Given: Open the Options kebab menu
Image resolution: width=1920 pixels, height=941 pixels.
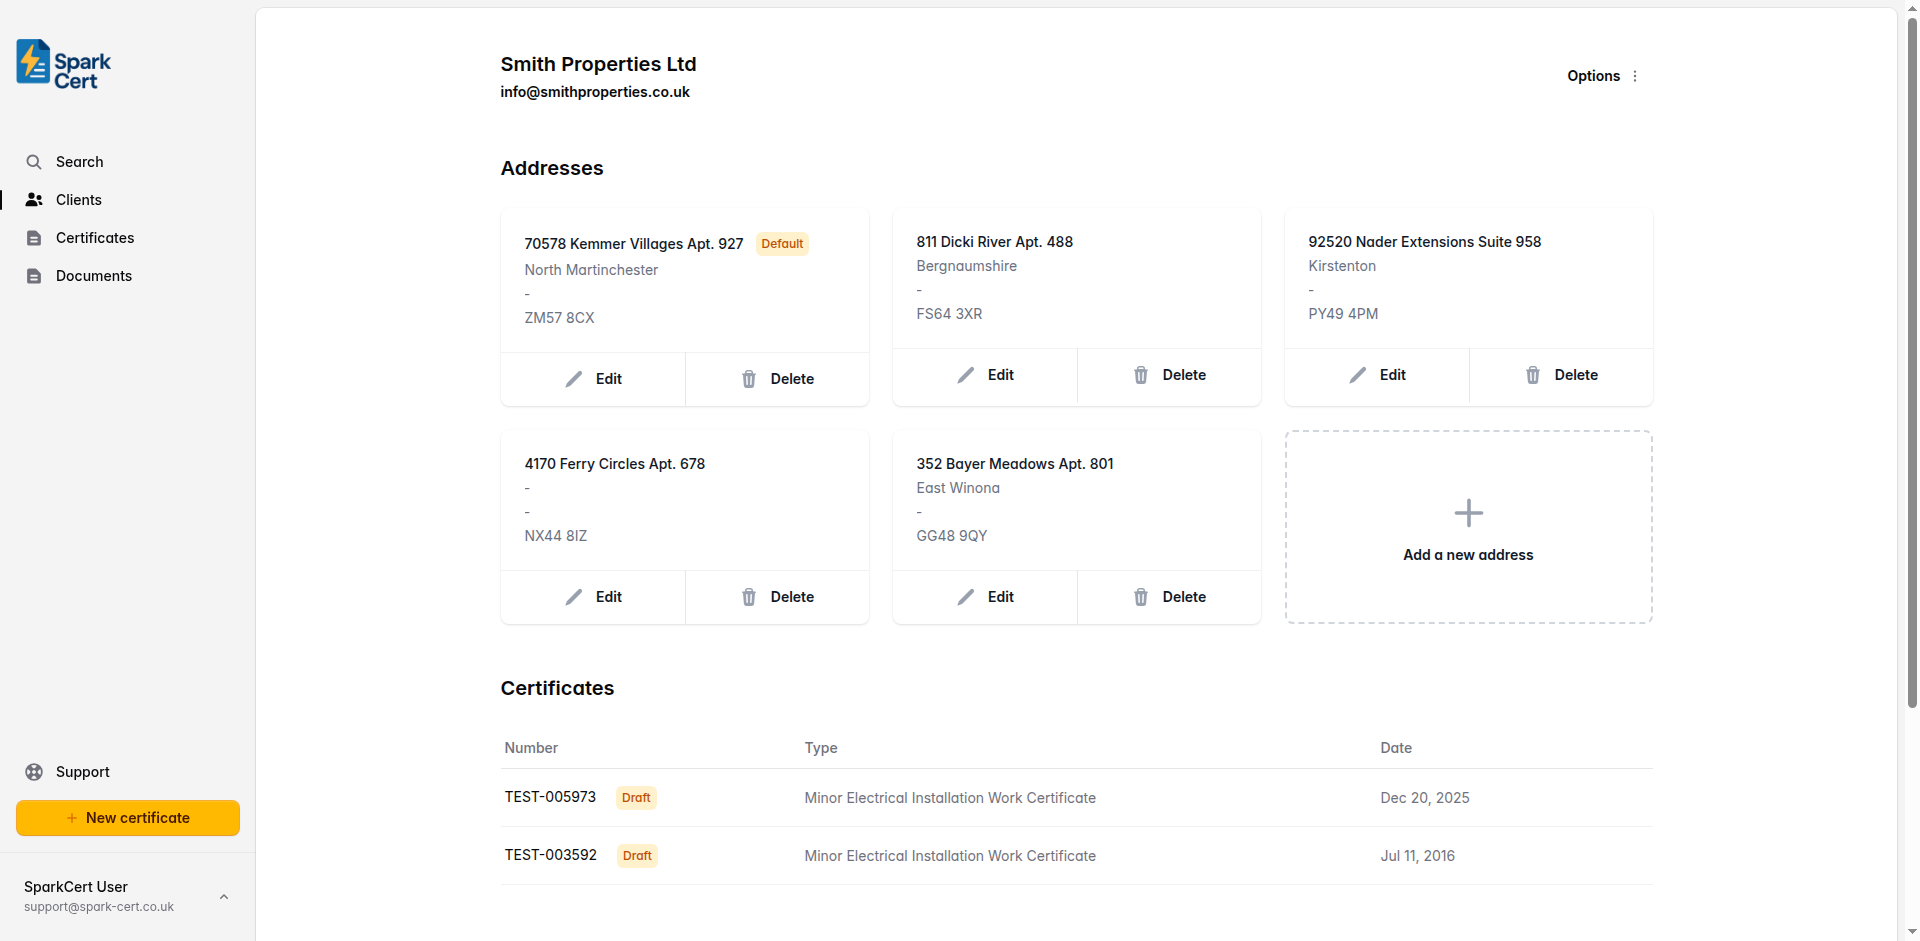Looking at the screenshot, I should (x=1634, y=76).
